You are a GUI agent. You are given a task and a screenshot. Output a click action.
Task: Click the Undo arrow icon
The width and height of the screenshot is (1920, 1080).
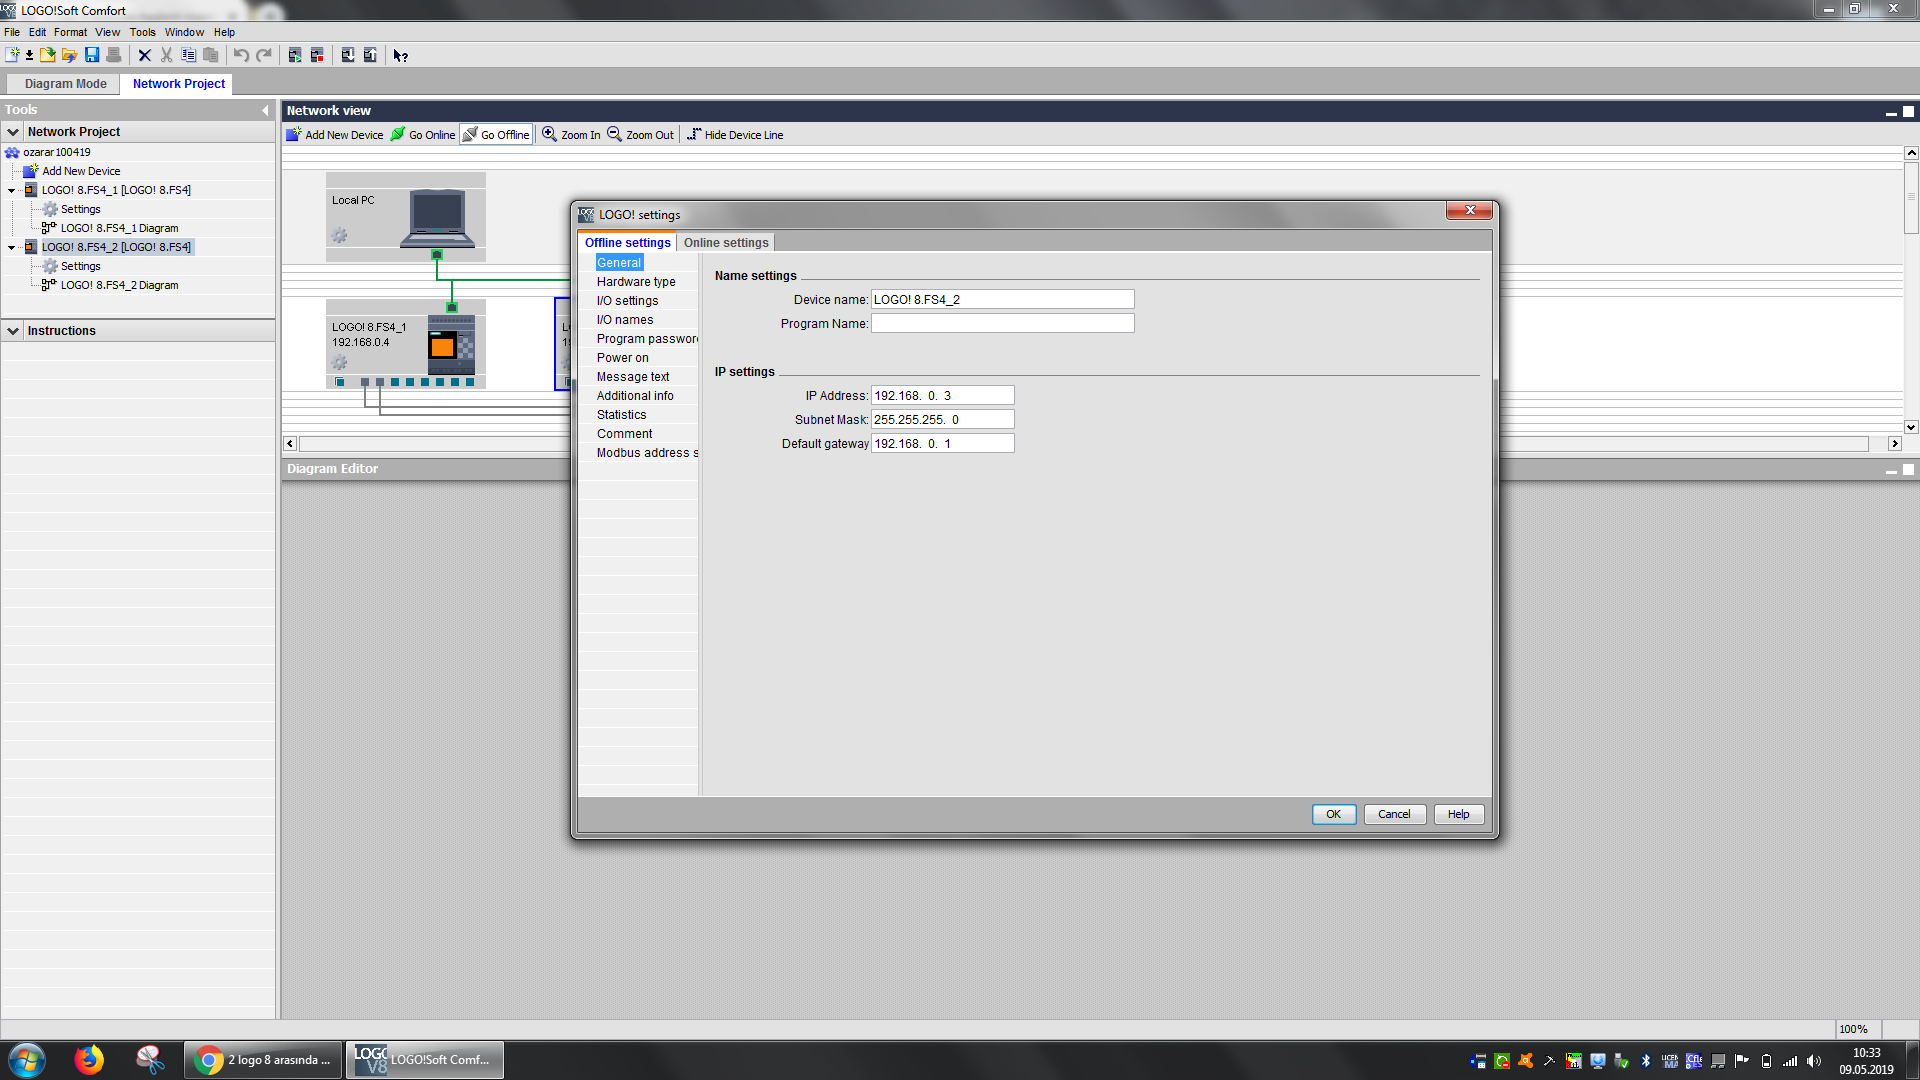coord(241,55)
